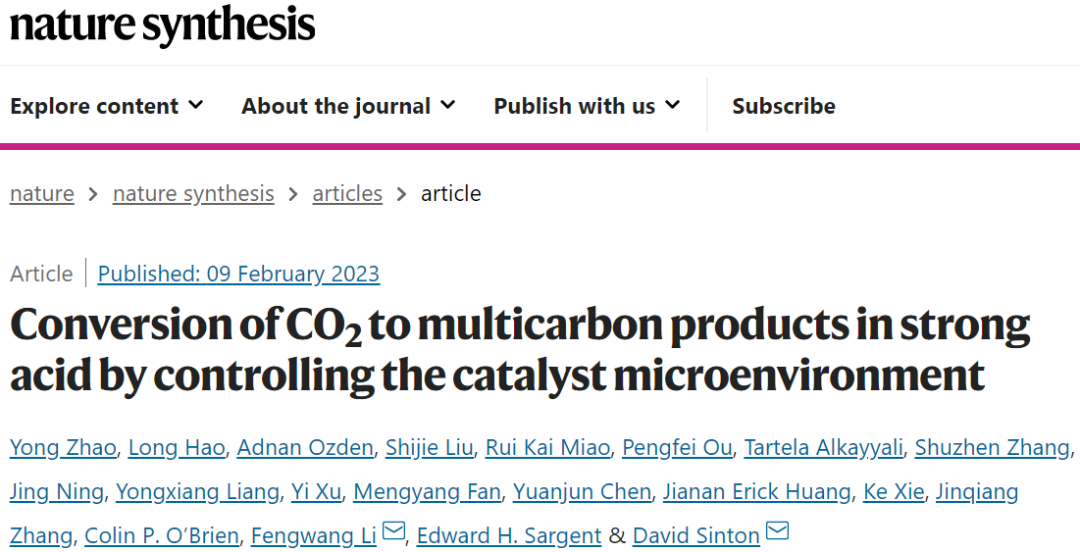
Task: Open author Pengfei Ou's link
Action: point(677,448)
